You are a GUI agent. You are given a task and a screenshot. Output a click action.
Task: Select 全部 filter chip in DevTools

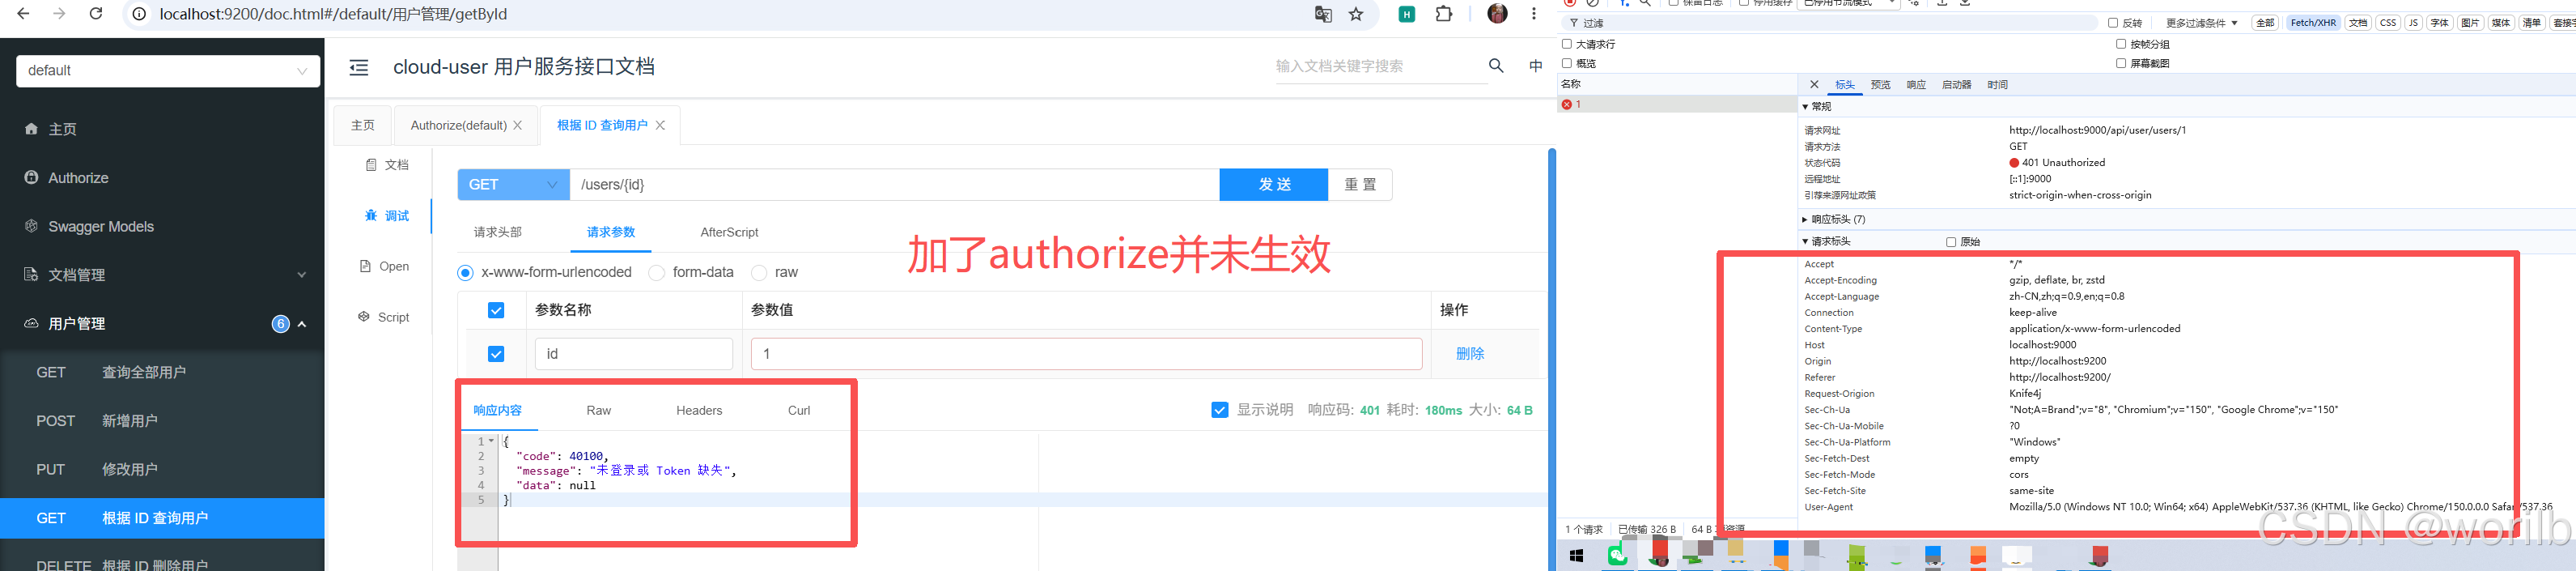tap(2265, 23)
